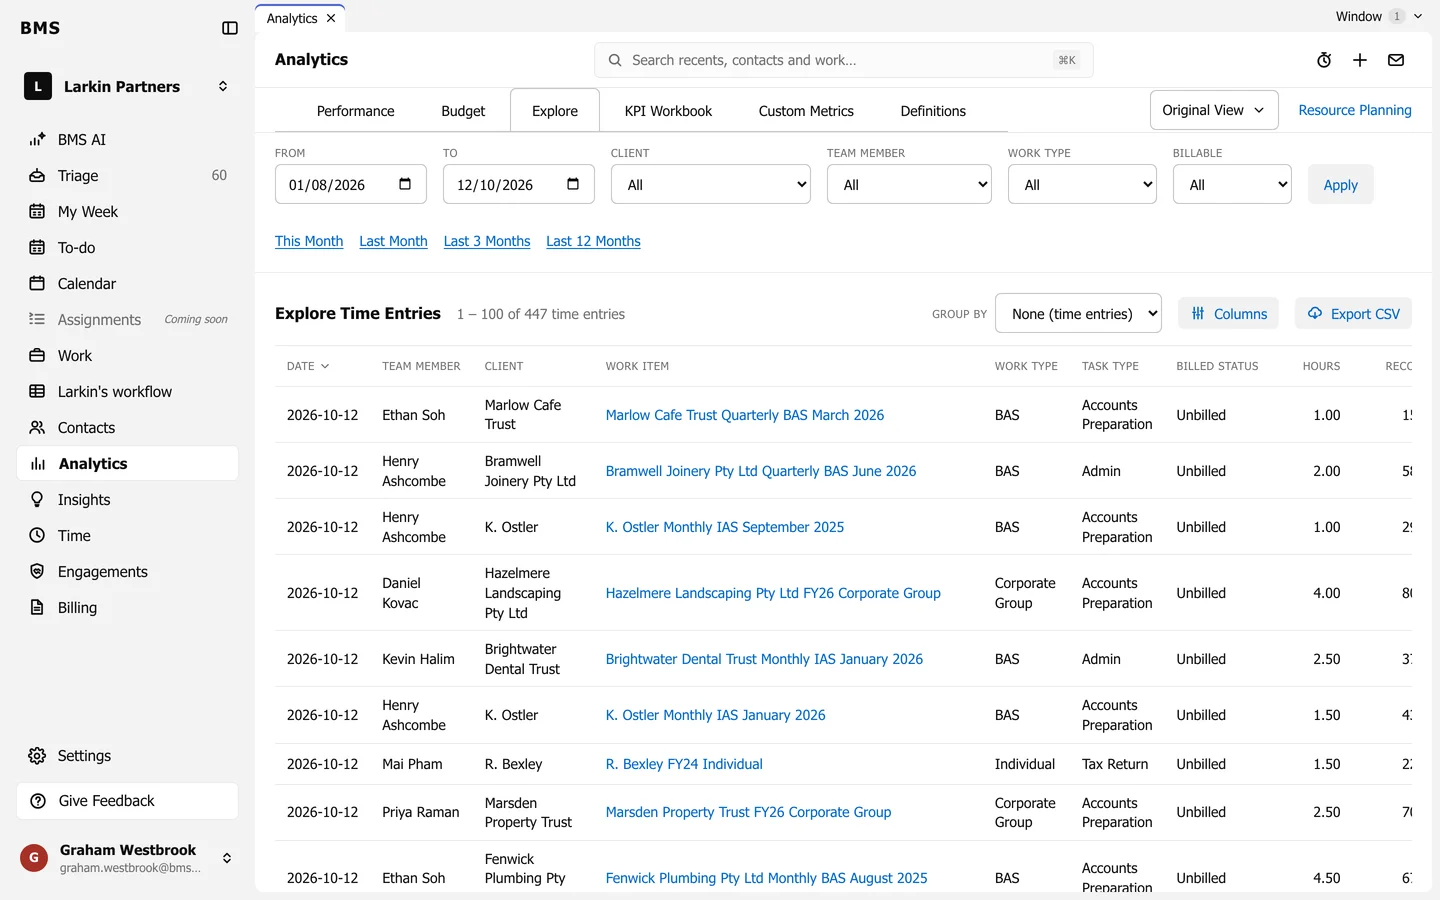1440x900 pixels.
Task: Switch to the Budget tab
Action: (x=463, y=111)
